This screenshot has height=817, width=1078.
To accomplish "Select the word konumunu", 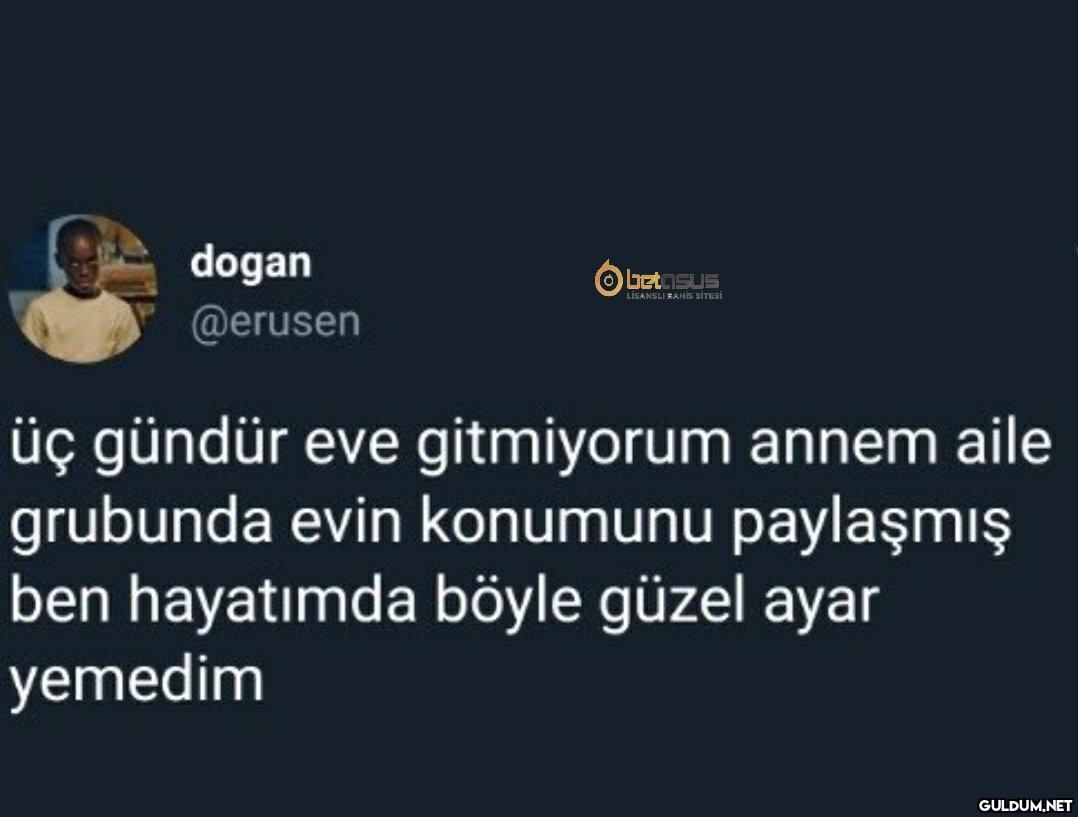I will pyautogui.click(x=566, y=523).
